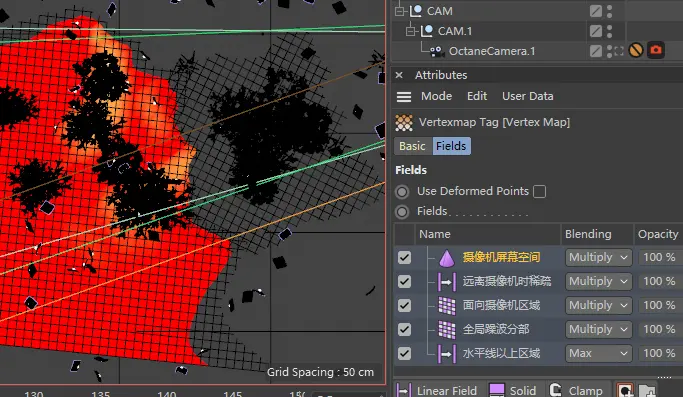Select the purple cone field layer icon

click(x=446, y=258)
